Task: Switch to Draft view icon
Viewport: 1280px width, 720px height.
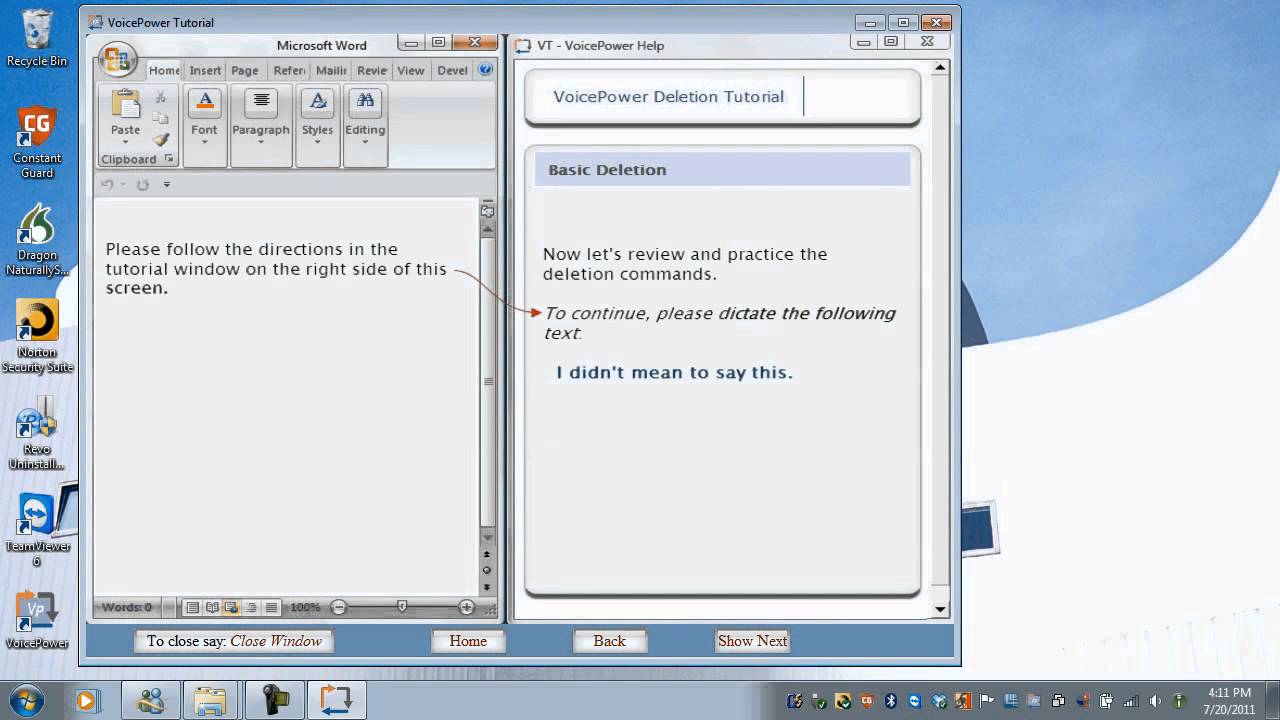Action: [271, 607]
